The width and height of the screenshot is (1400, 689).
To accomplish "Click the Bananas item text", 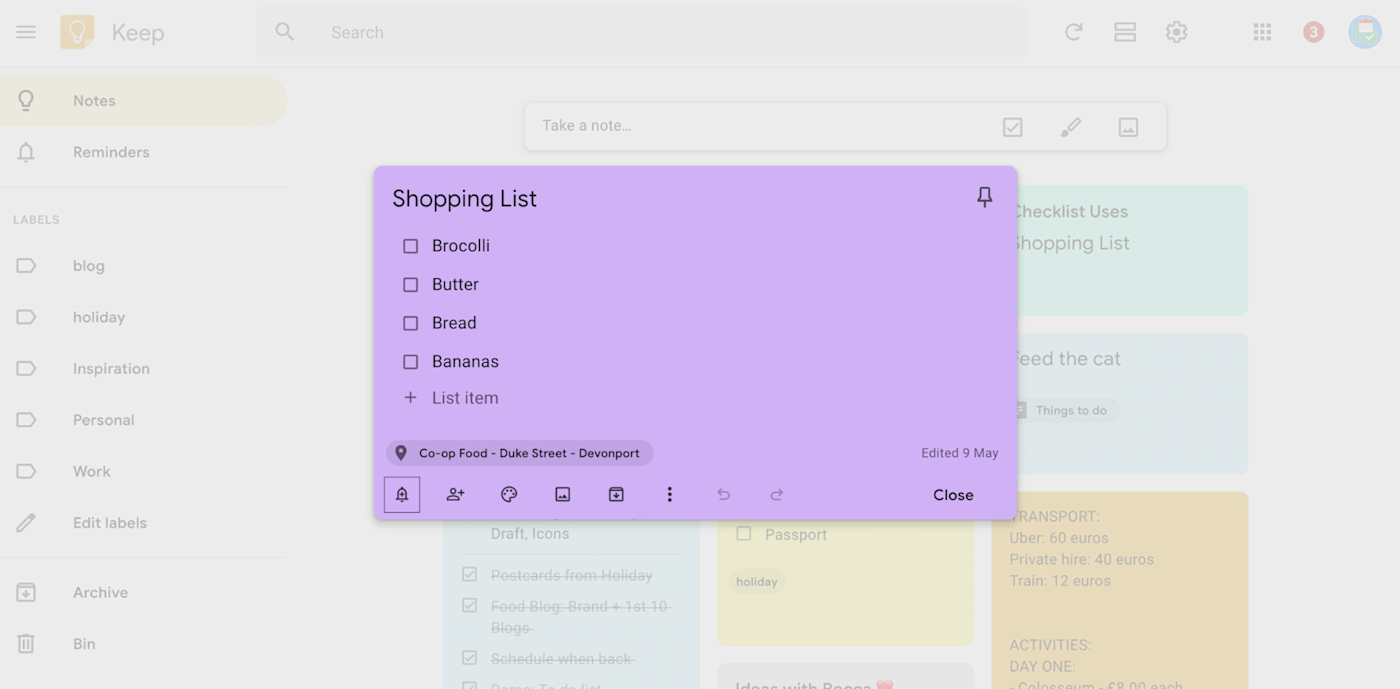I will pos(465,362).
